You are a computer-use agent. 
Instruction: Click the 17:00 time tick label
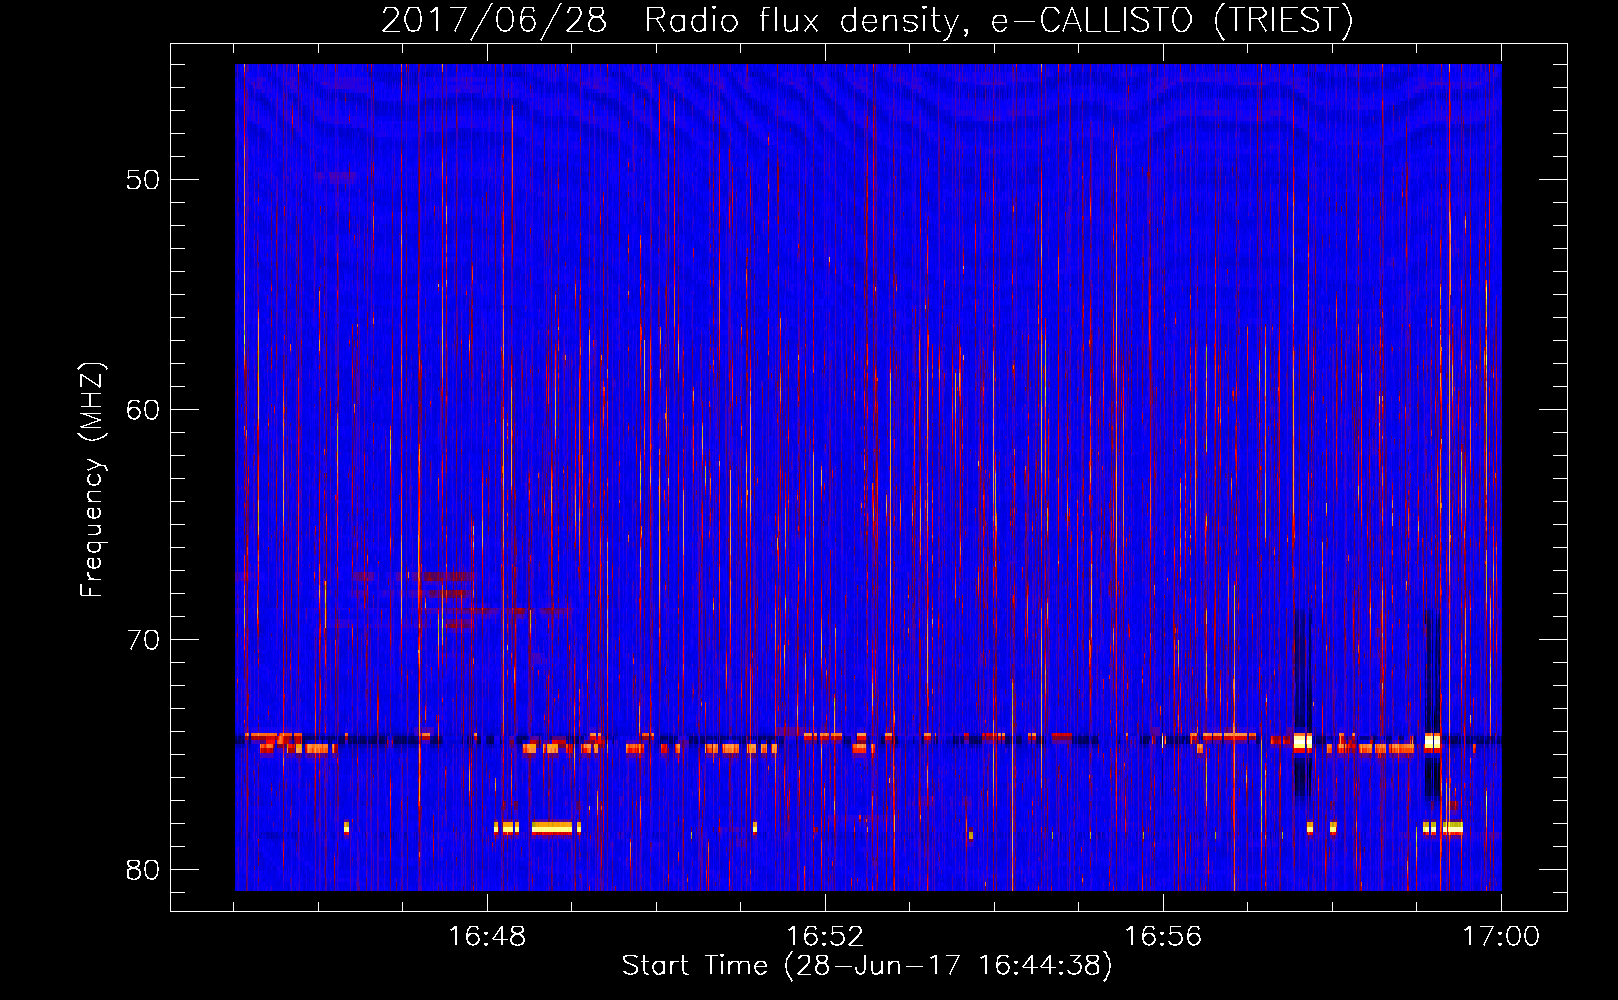(1501, 937)
